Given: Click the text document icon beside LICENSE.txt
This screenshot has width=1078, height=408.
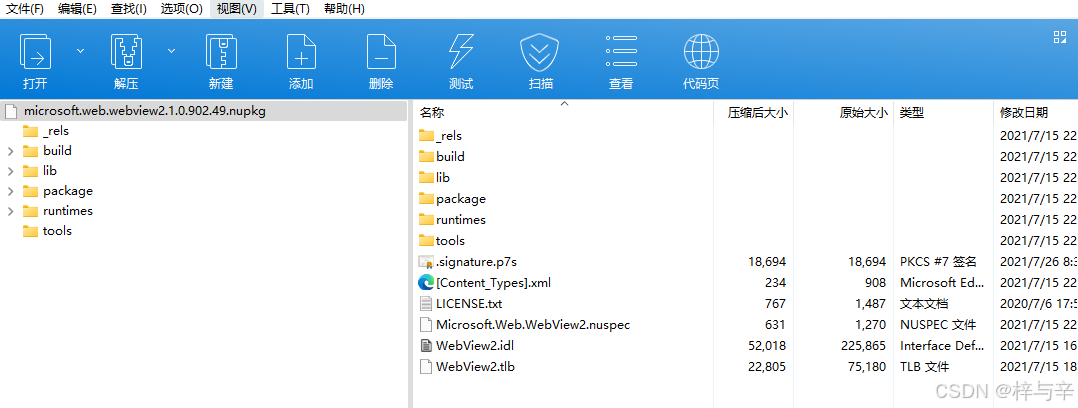Looking at the screenshot, I should pos(426,303).
